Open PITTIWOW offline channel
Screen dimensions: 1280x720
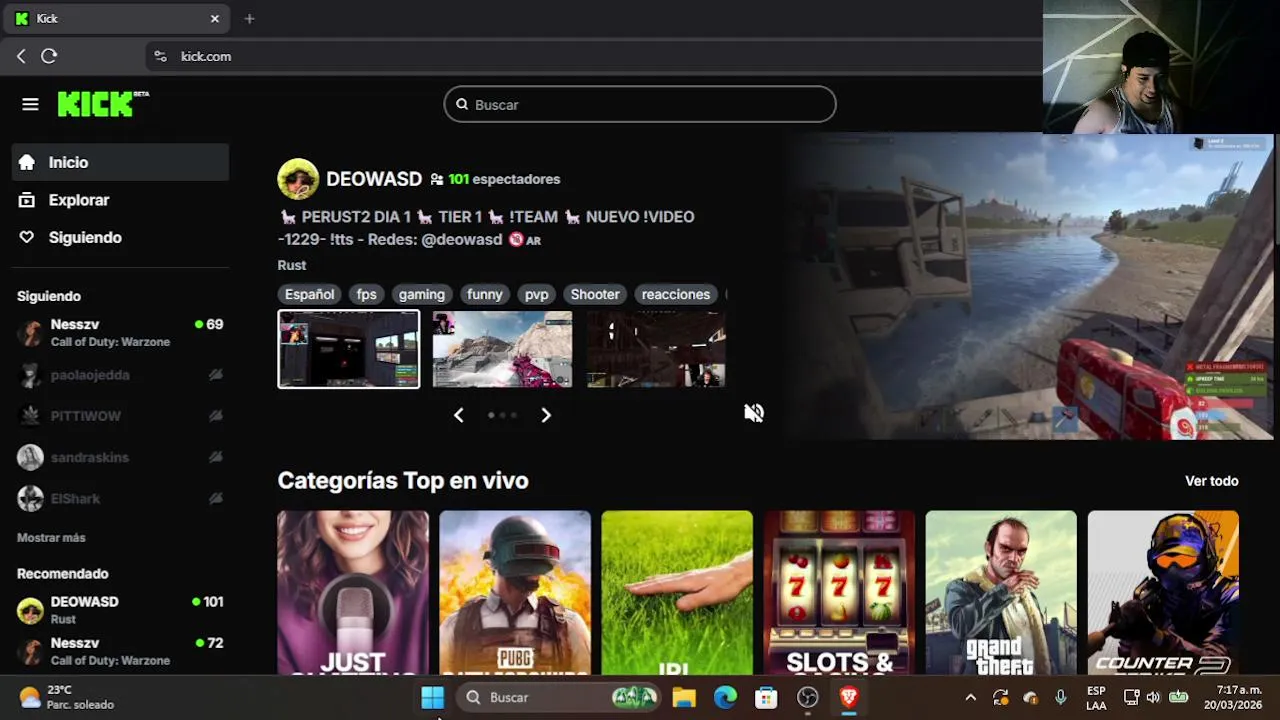120,416
